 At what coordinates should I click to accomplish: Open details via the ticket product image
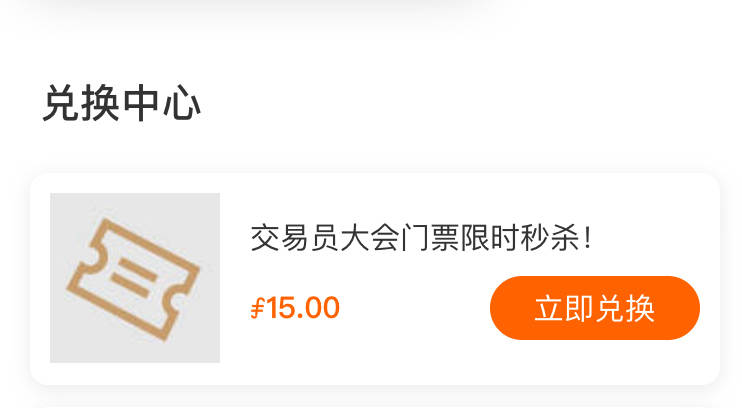click(135, 278)
